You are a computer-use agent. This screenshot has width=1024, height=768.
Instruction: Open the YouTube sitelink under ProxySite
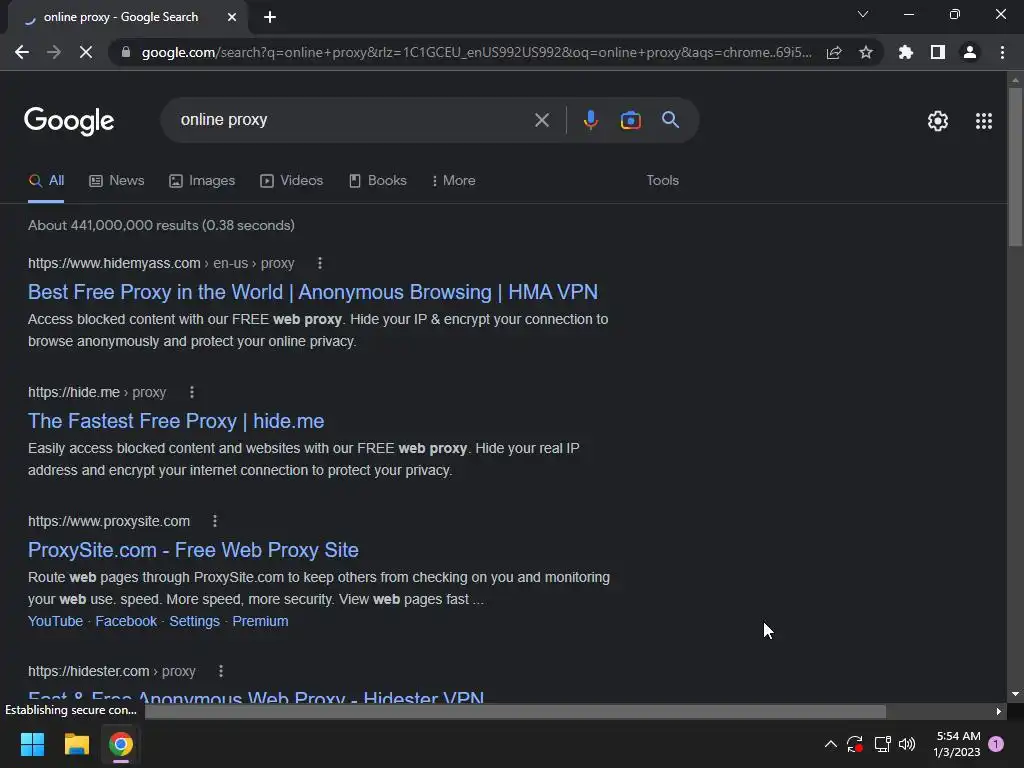pos(56,621)
